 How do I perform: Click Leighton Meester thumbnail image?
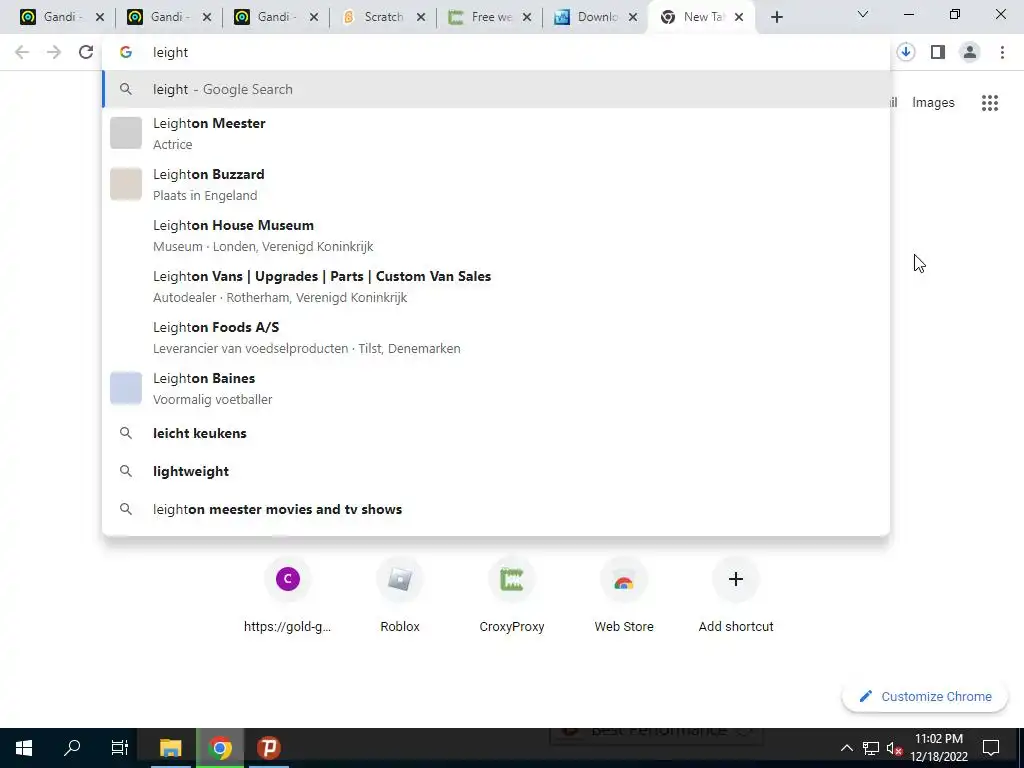click(126, 133)
